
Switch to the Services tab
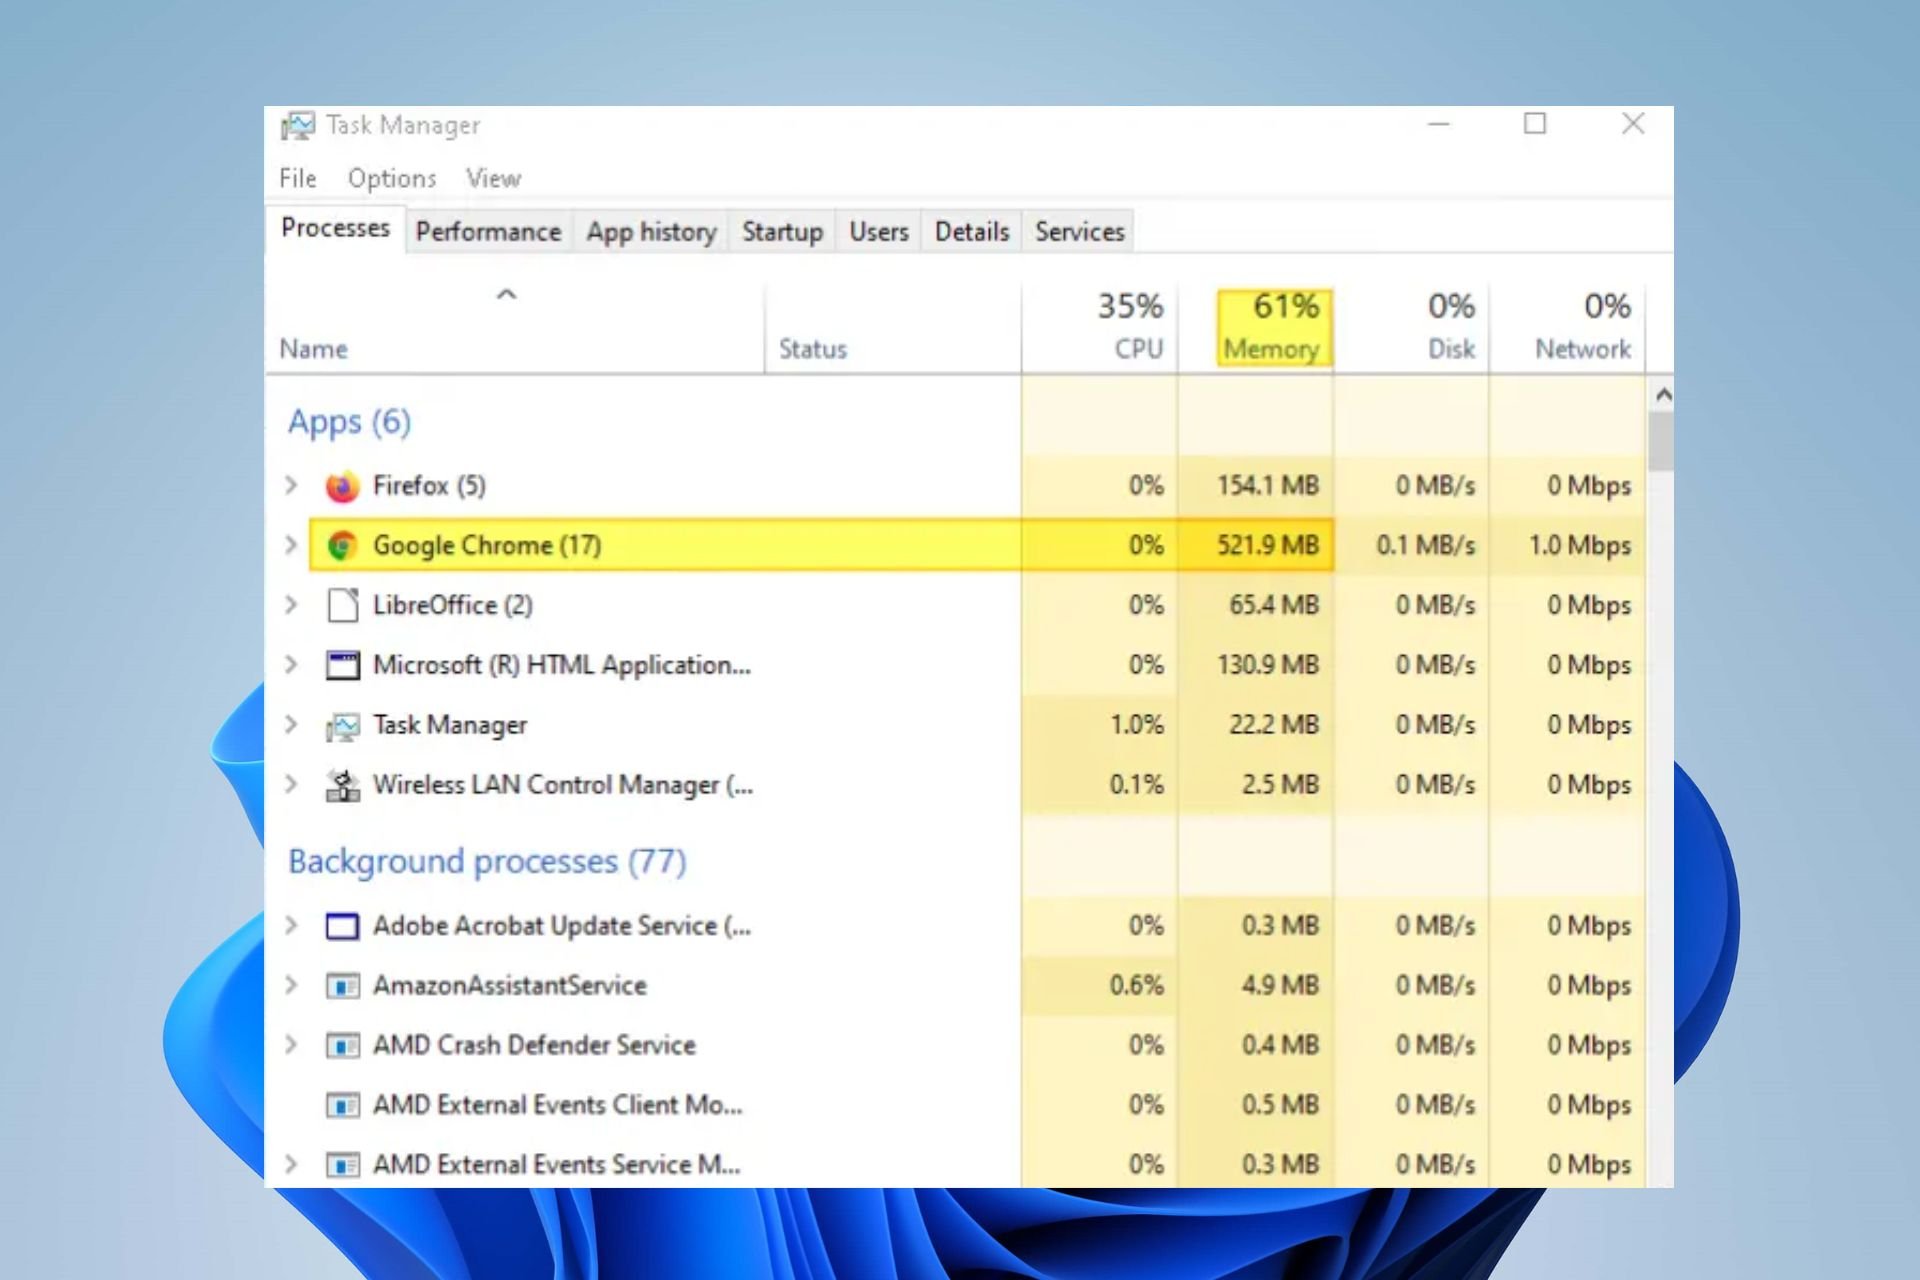point(1080,232)
